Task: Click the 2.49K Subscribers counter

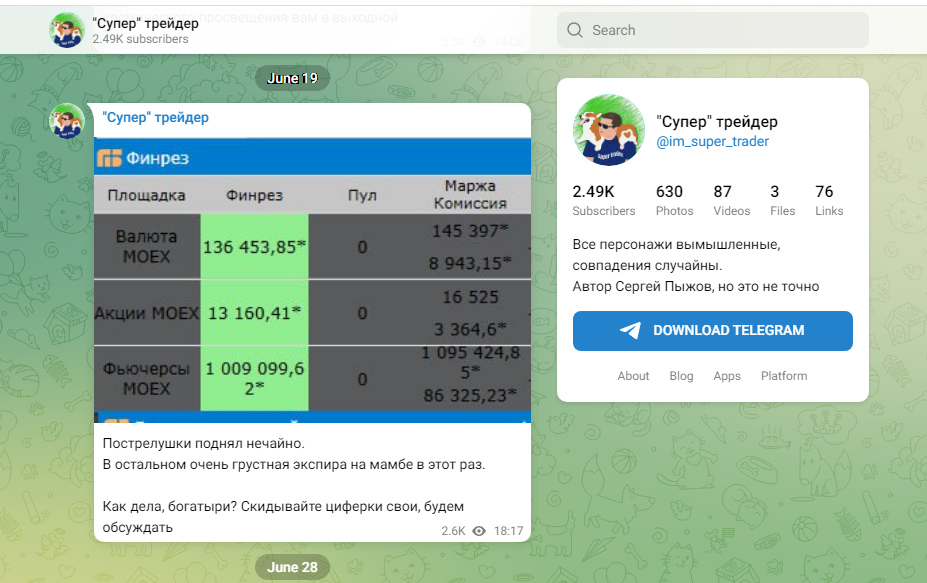Action: [604, 200]
